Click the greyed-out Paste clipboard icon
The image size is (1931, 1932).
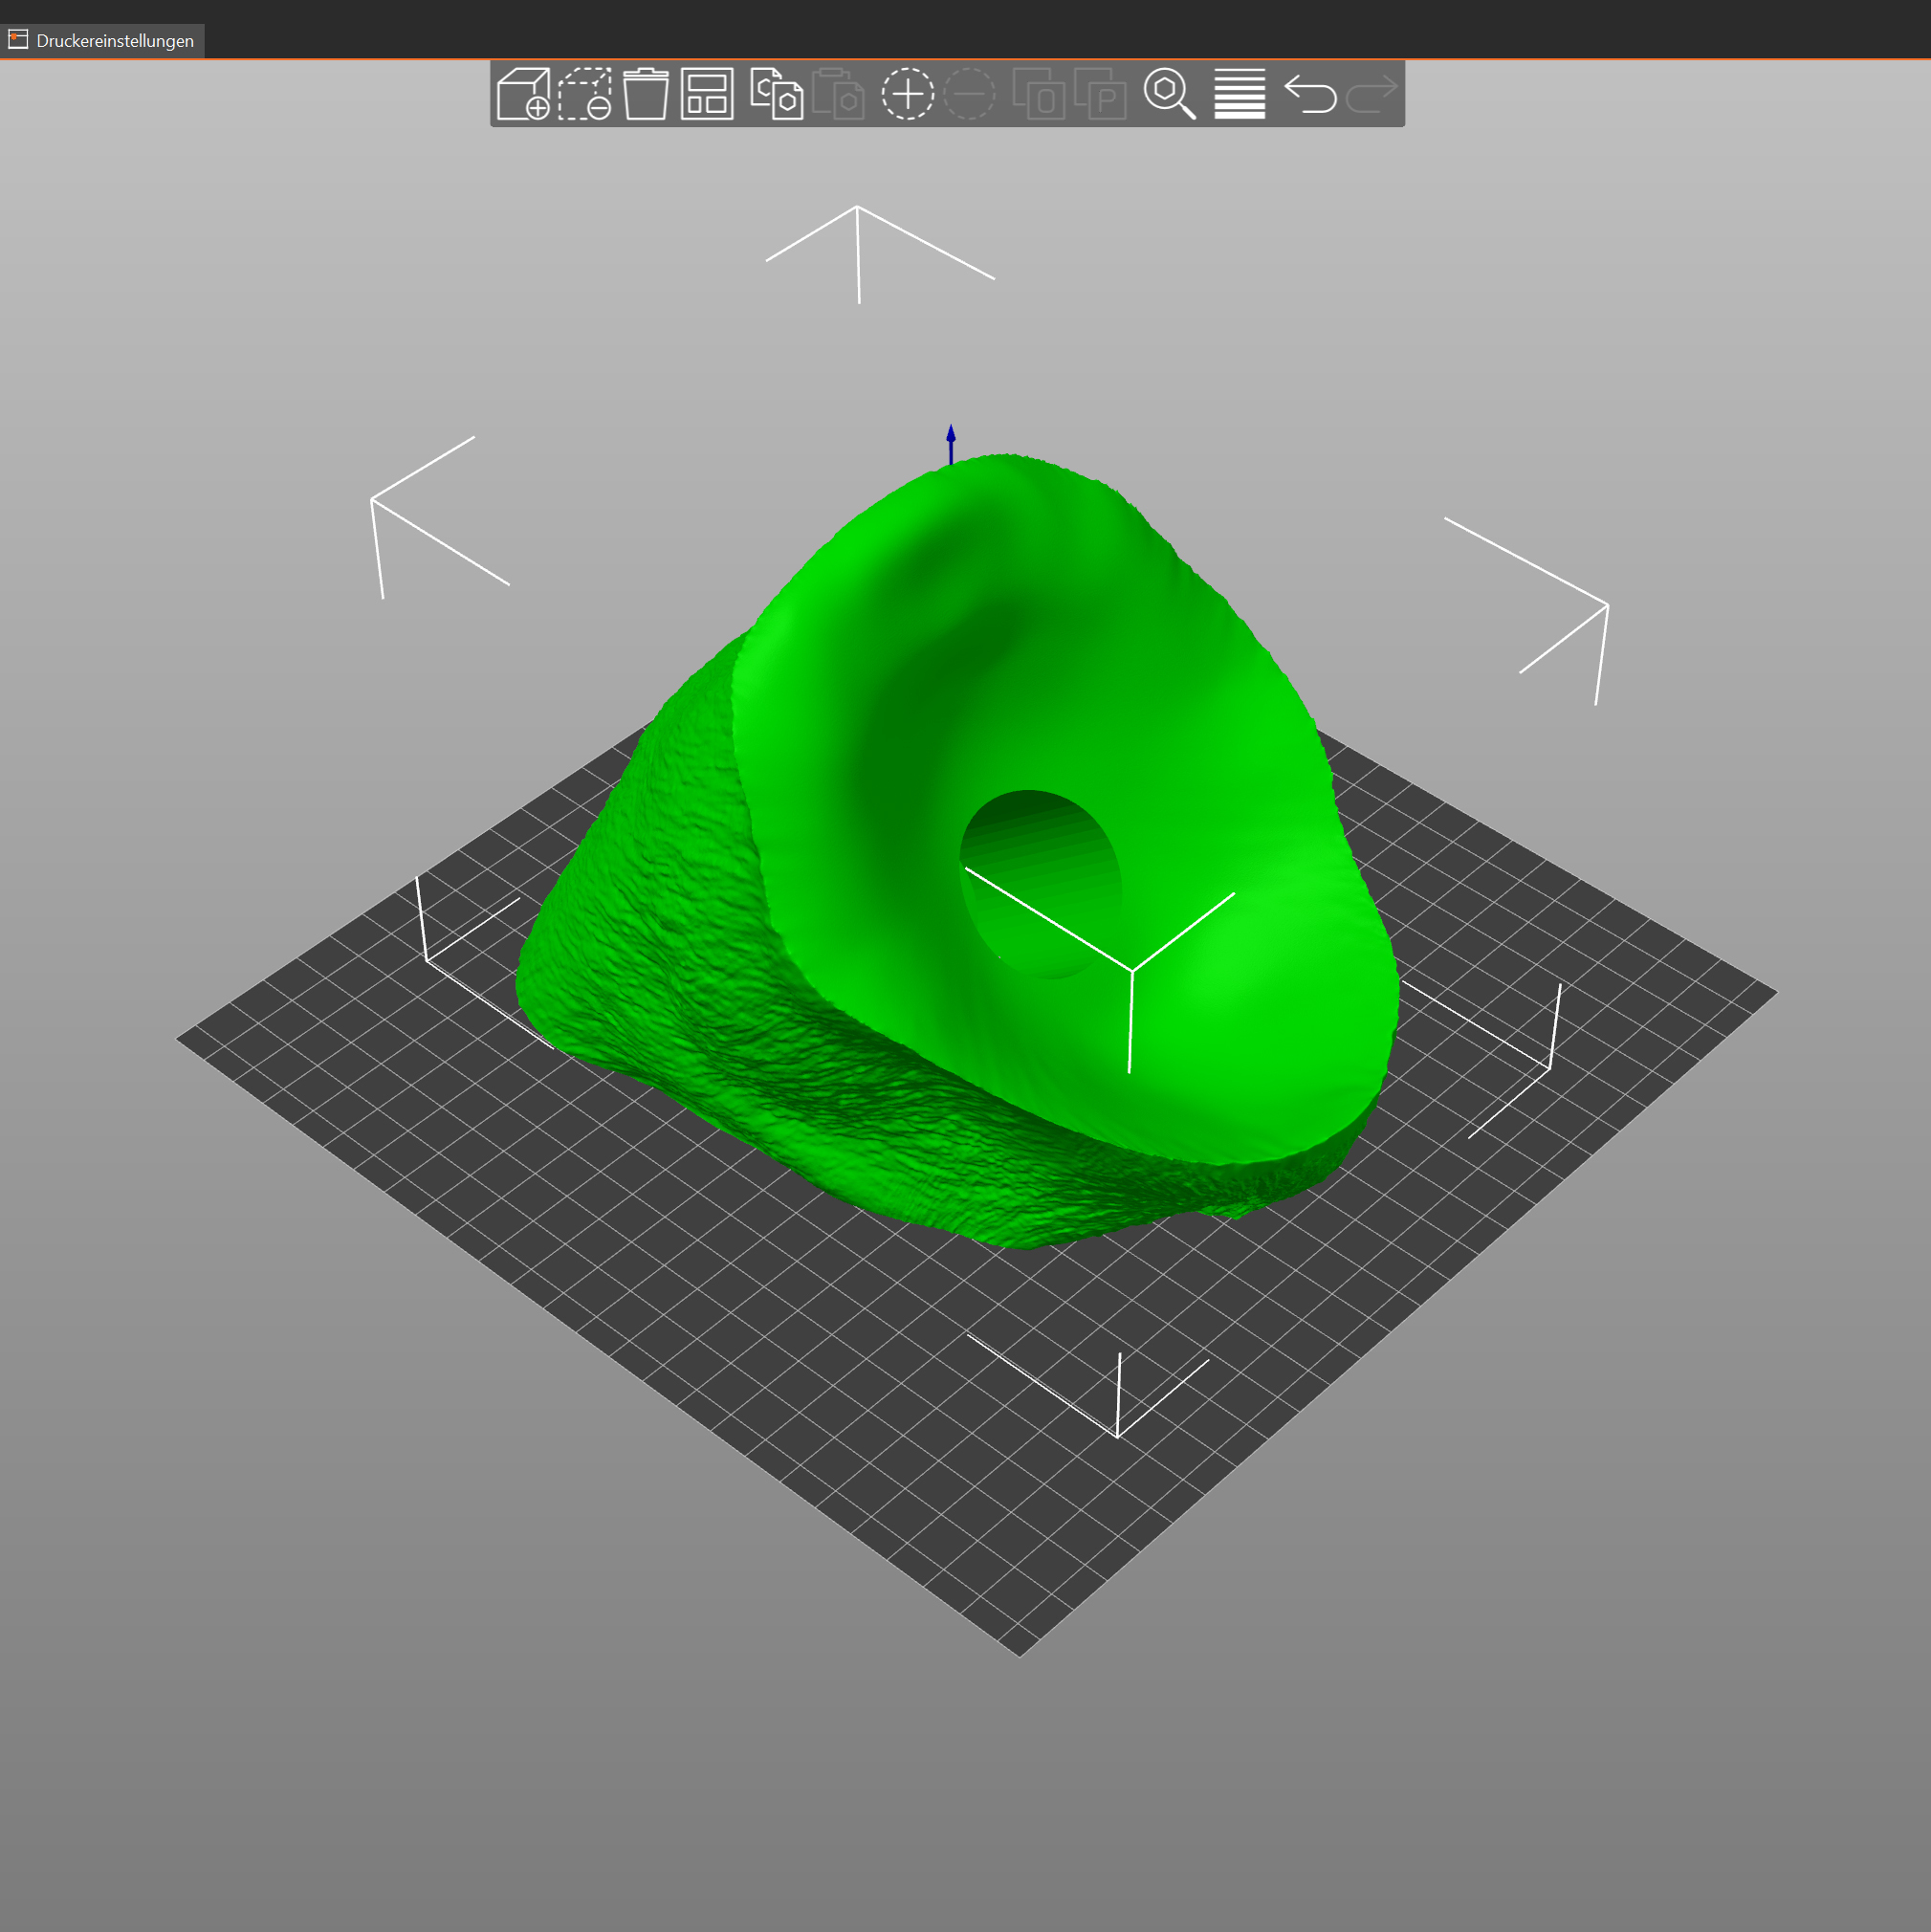pyautogui.click(x=838, y=94)
